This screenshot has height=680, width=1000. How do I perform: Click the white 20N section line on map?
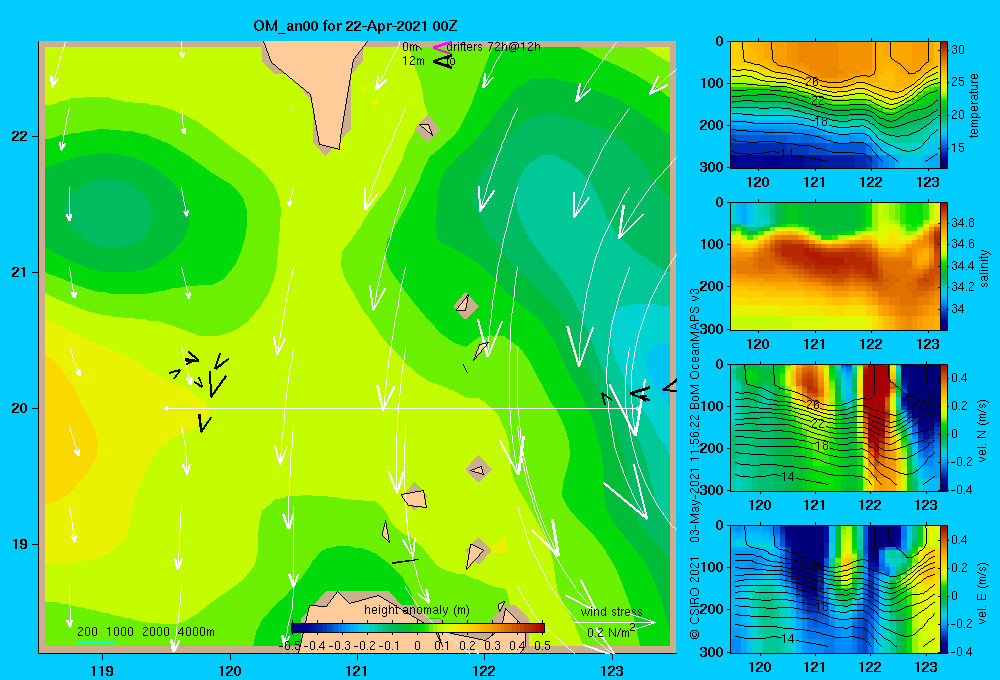pyautogui.click(x=402, y=408)
